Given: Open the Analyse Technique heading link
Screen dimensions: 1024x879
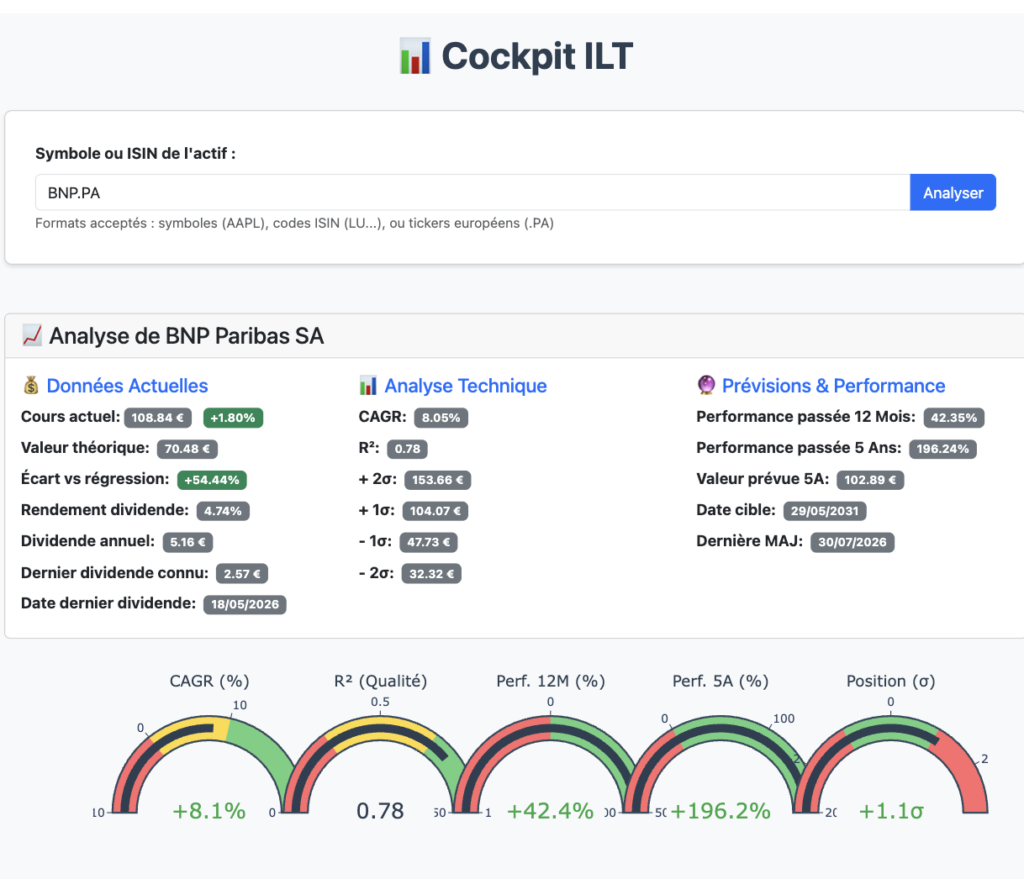Looking at the screenshot, I should click(466, 386).
